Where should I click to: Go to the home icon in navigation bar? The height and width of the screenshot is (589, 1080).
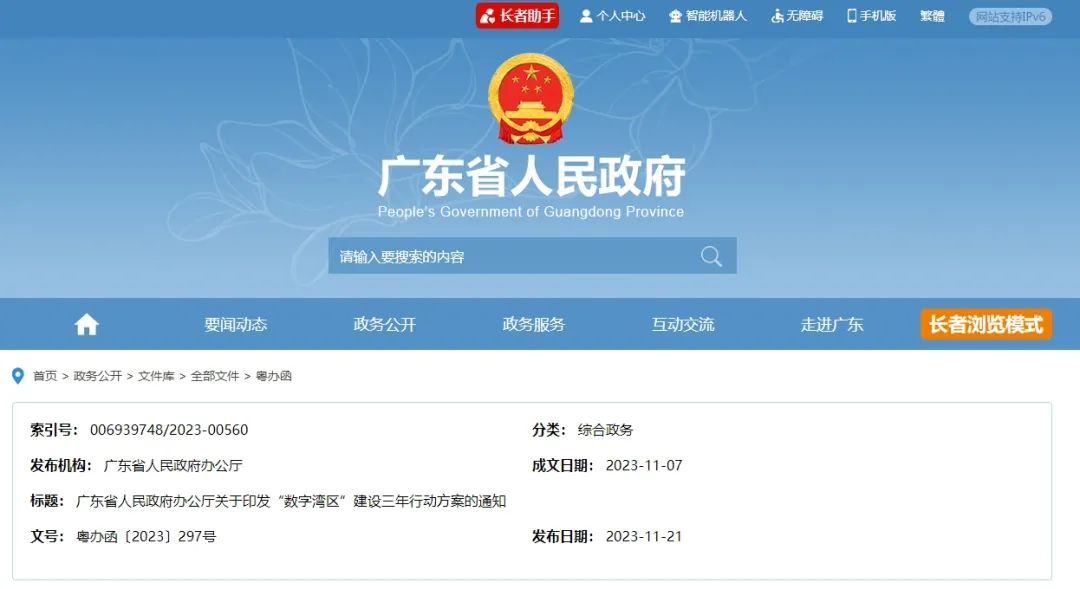[x=87, y=324]
